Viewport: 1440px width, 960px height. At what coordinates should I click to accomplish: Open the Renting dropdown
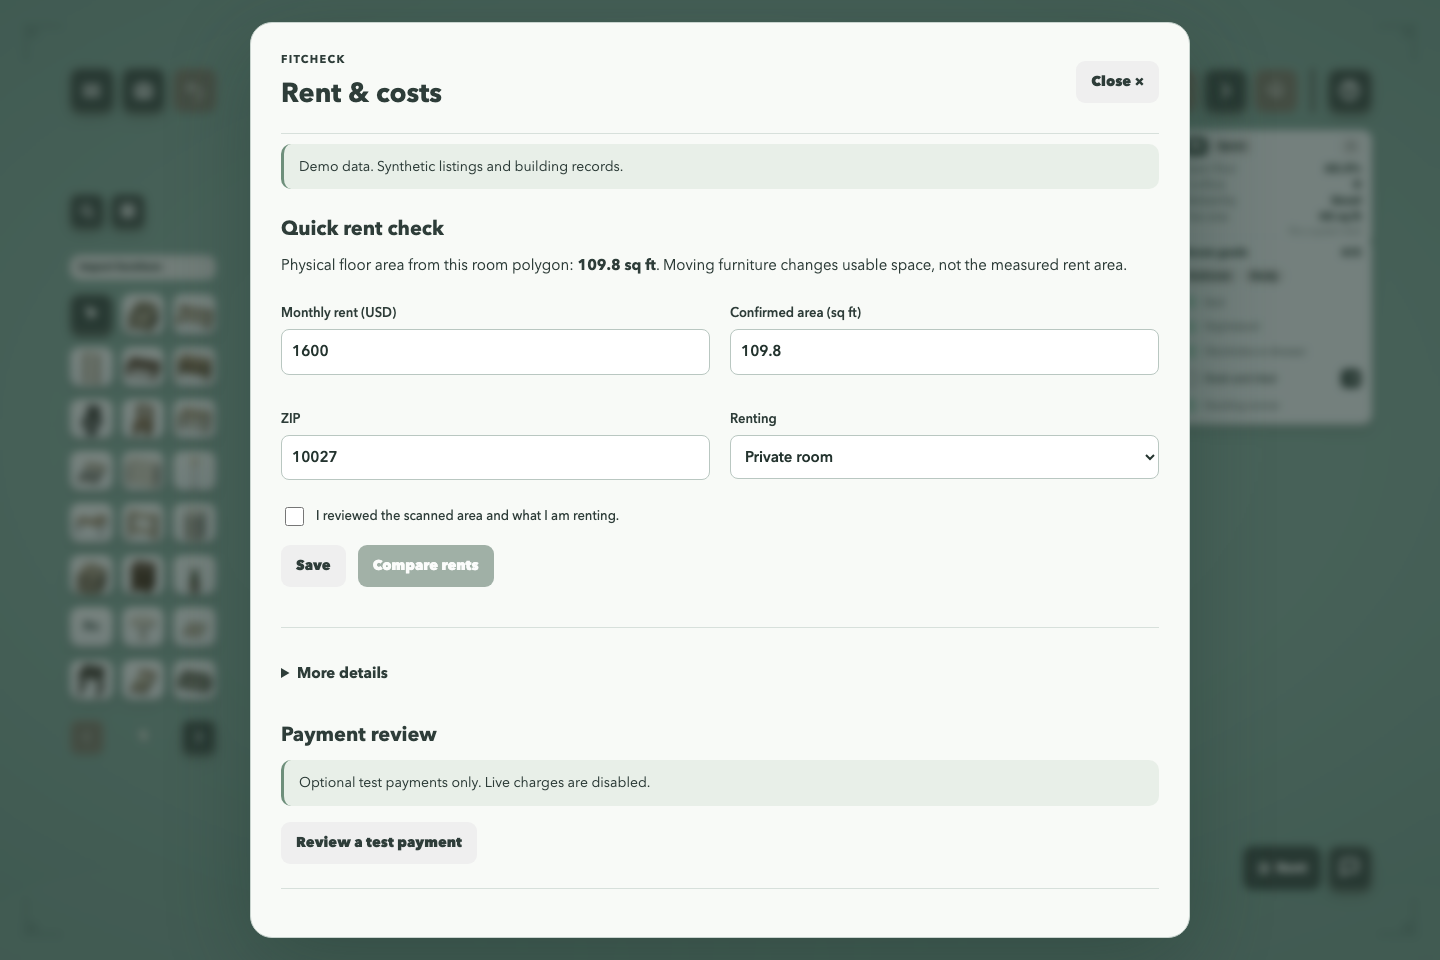point(944,457)
